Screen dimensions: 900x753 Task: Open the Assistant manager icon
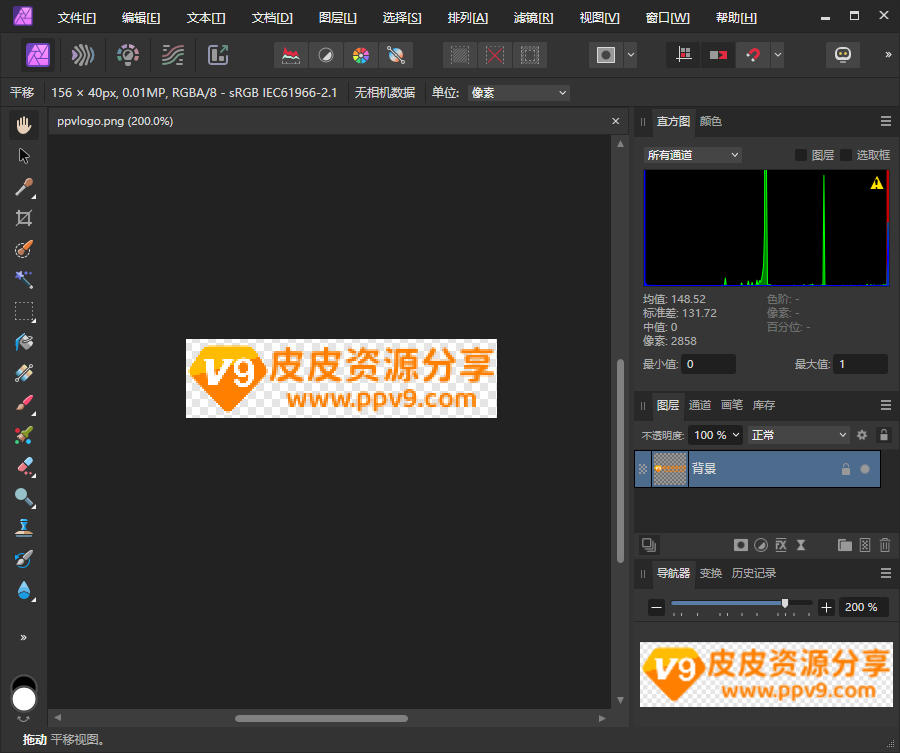[843, 55]
